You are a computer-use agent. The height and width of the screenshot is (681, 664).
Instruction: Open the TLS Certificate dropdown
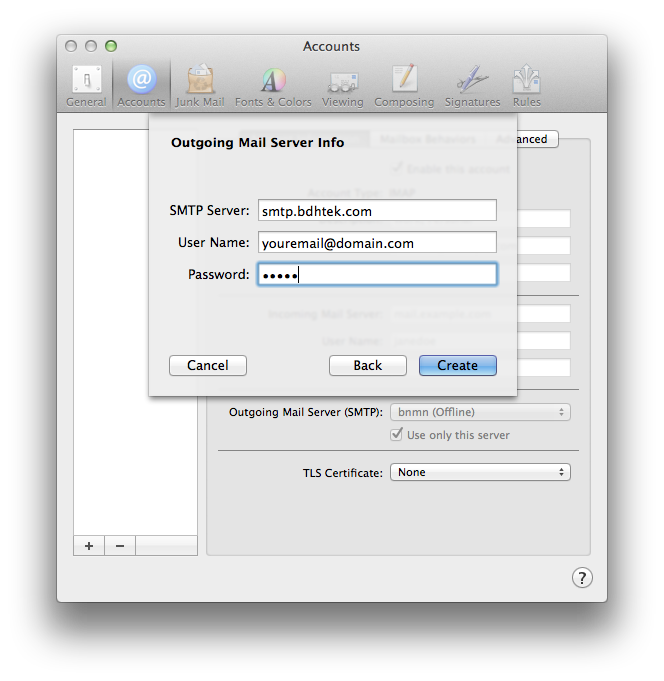click(480, 472)
